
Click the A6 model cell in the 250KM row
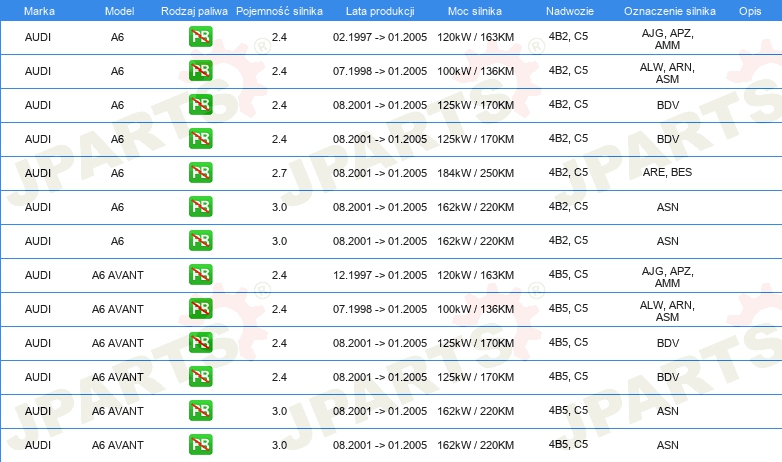(117, 173)
